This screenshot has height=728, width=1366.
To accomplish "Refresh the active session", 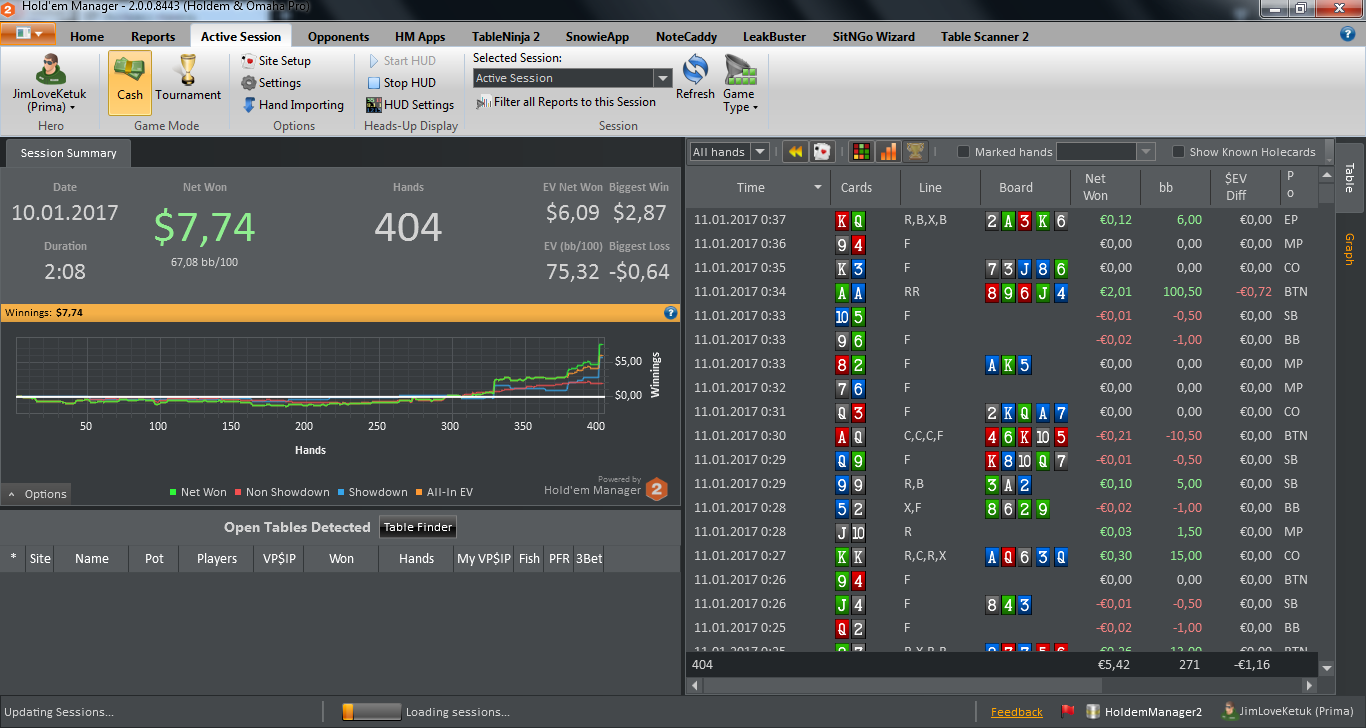I will tap(695, 78).
